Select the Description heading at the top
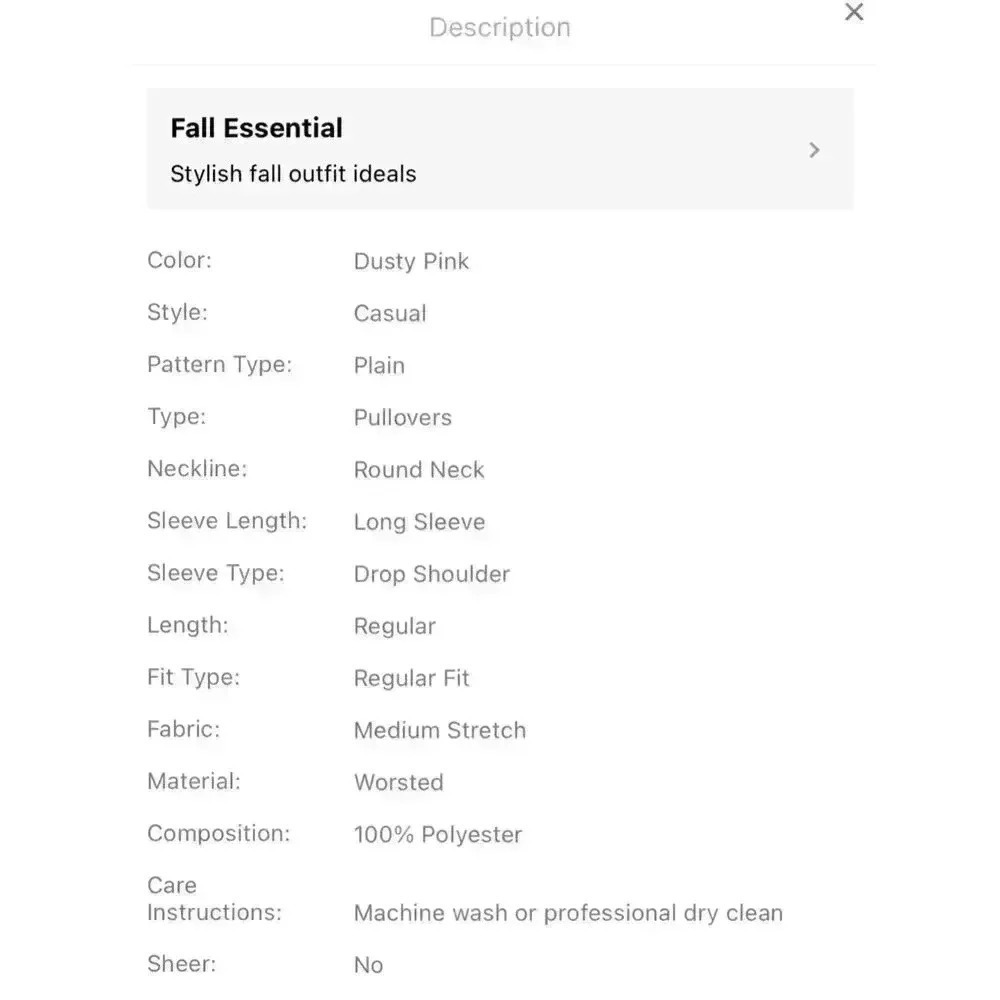The image size is (1000, 1000). point(500,27)
